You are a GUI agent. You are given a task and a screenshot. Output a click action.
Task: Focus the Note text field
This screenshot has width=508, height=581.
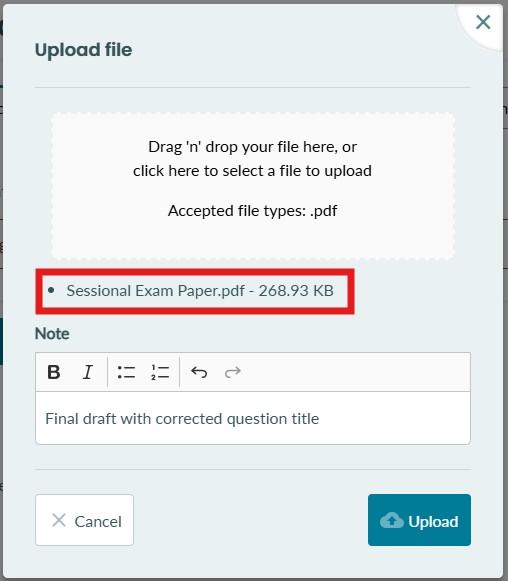(x=253, y=418)
